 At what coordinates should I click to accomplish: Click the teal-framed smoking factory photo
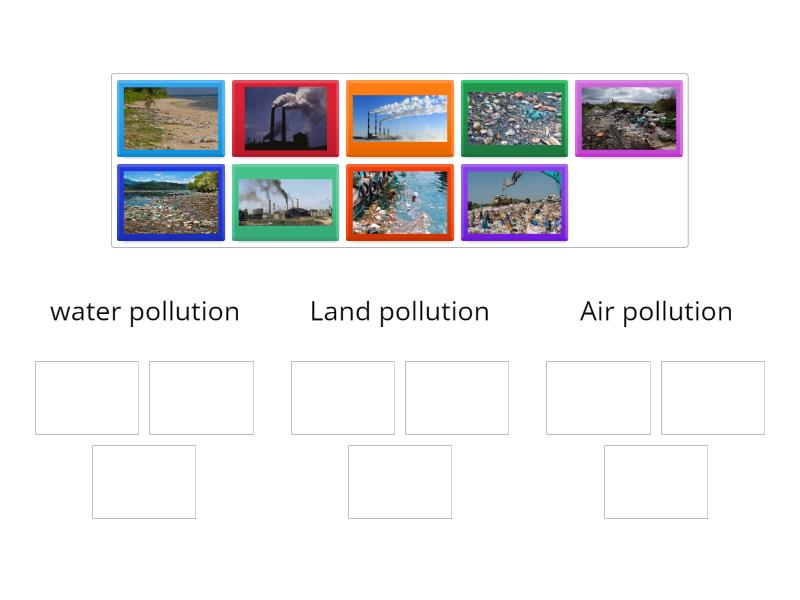coord(285,201)
